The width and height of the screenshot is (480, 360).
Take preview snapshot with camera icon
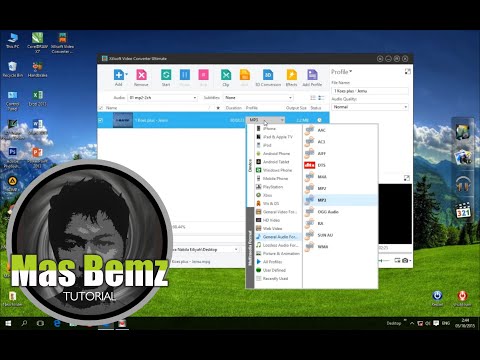pyautogui.click(x=405, y=260)
